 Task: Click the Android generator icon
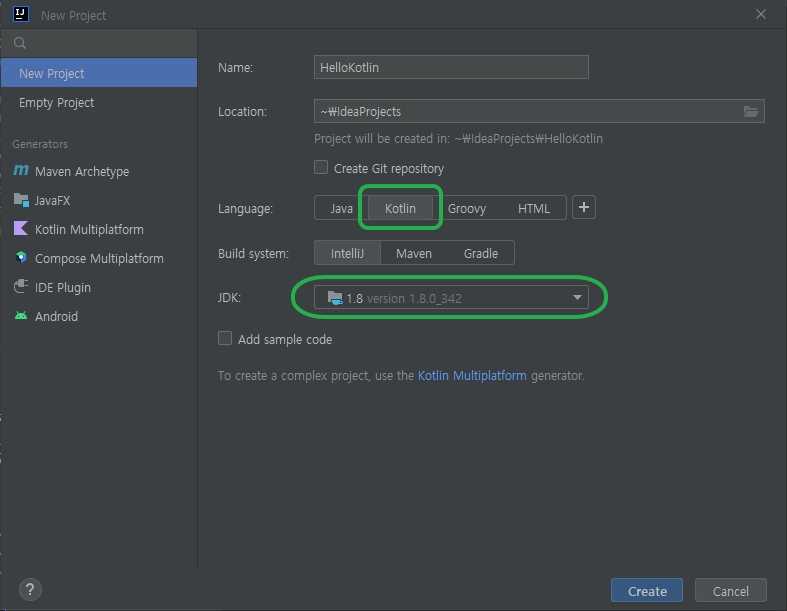point(21,316)
